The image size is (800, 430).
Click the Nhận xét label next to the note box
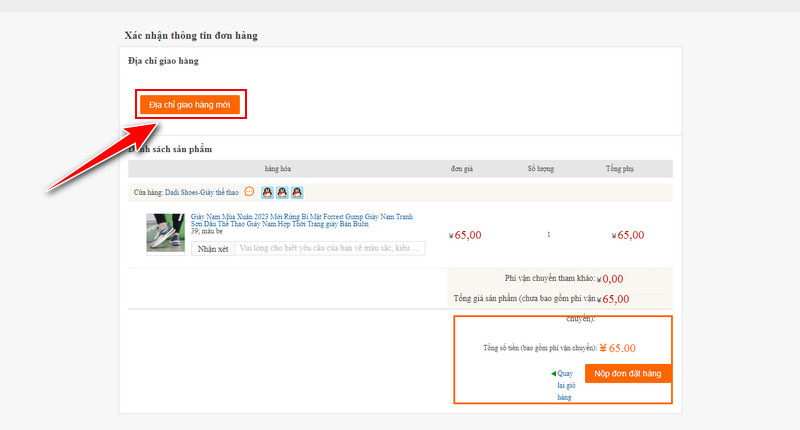(x=213, y=248)
